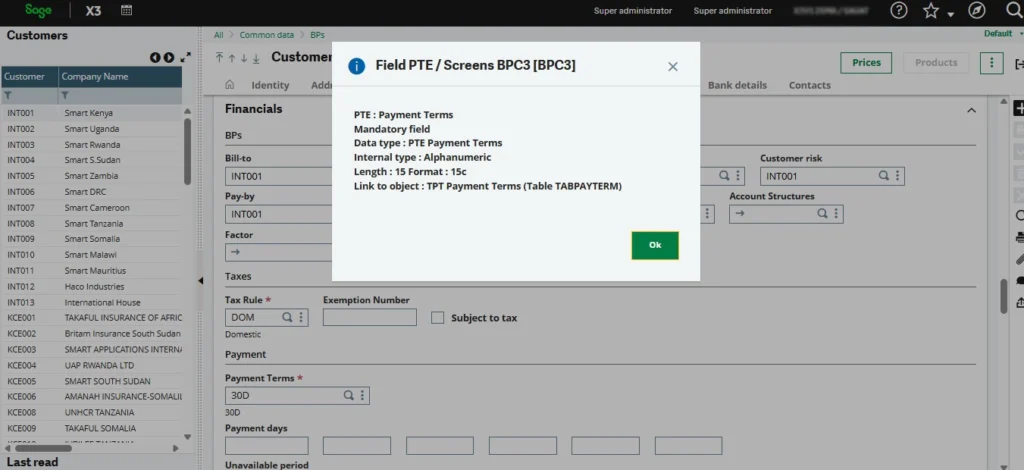This screenshot has height=470, width=1024.
Task: Select customer row Smart Uganda
Action: [x=91, y=129]
